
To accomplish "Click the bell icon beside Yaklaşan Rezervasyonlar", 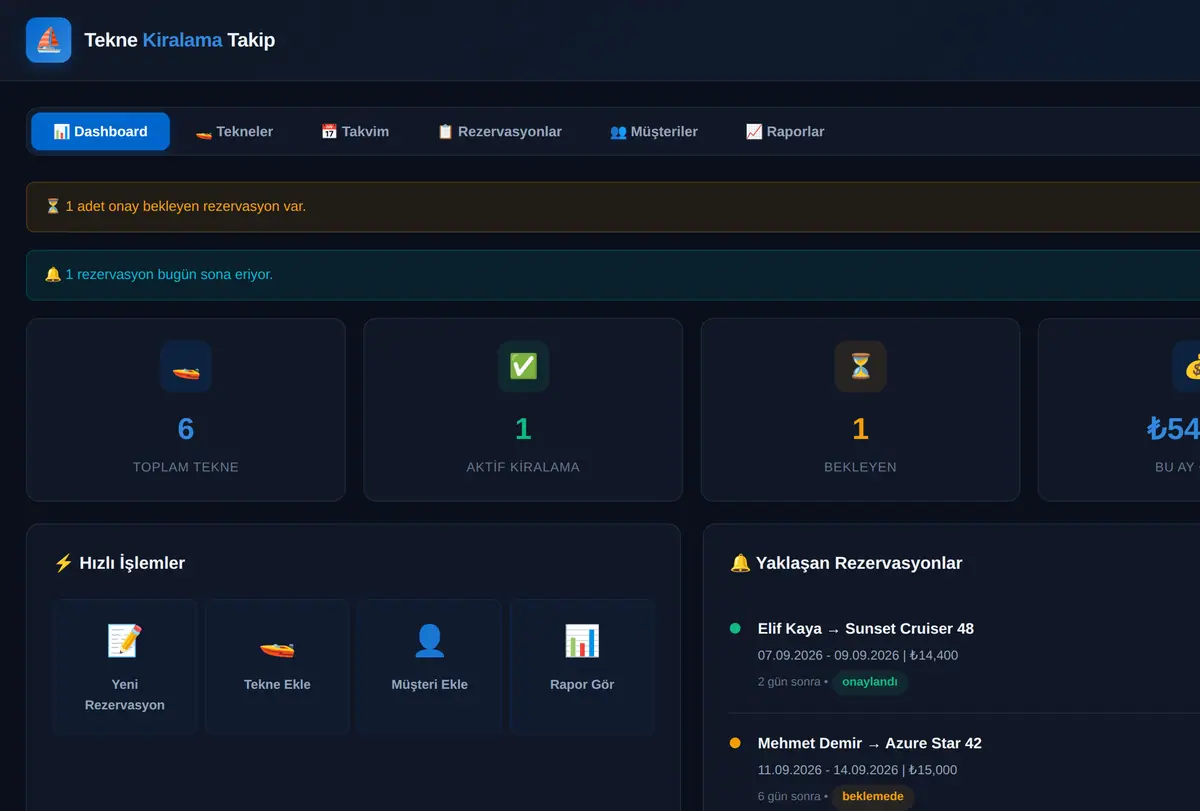I will tap(740, 563).
